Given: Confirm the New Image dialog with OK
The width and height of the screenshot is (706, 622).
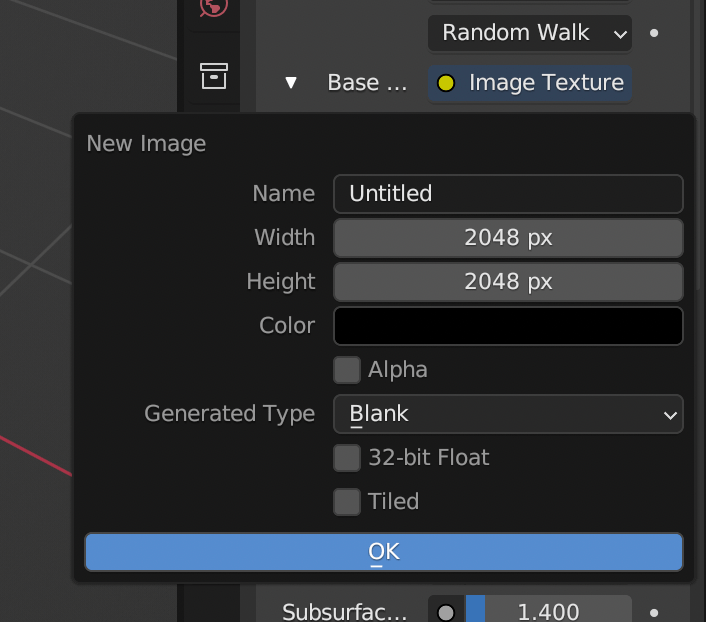Looking at the screenshot, I should coord(384,552).
